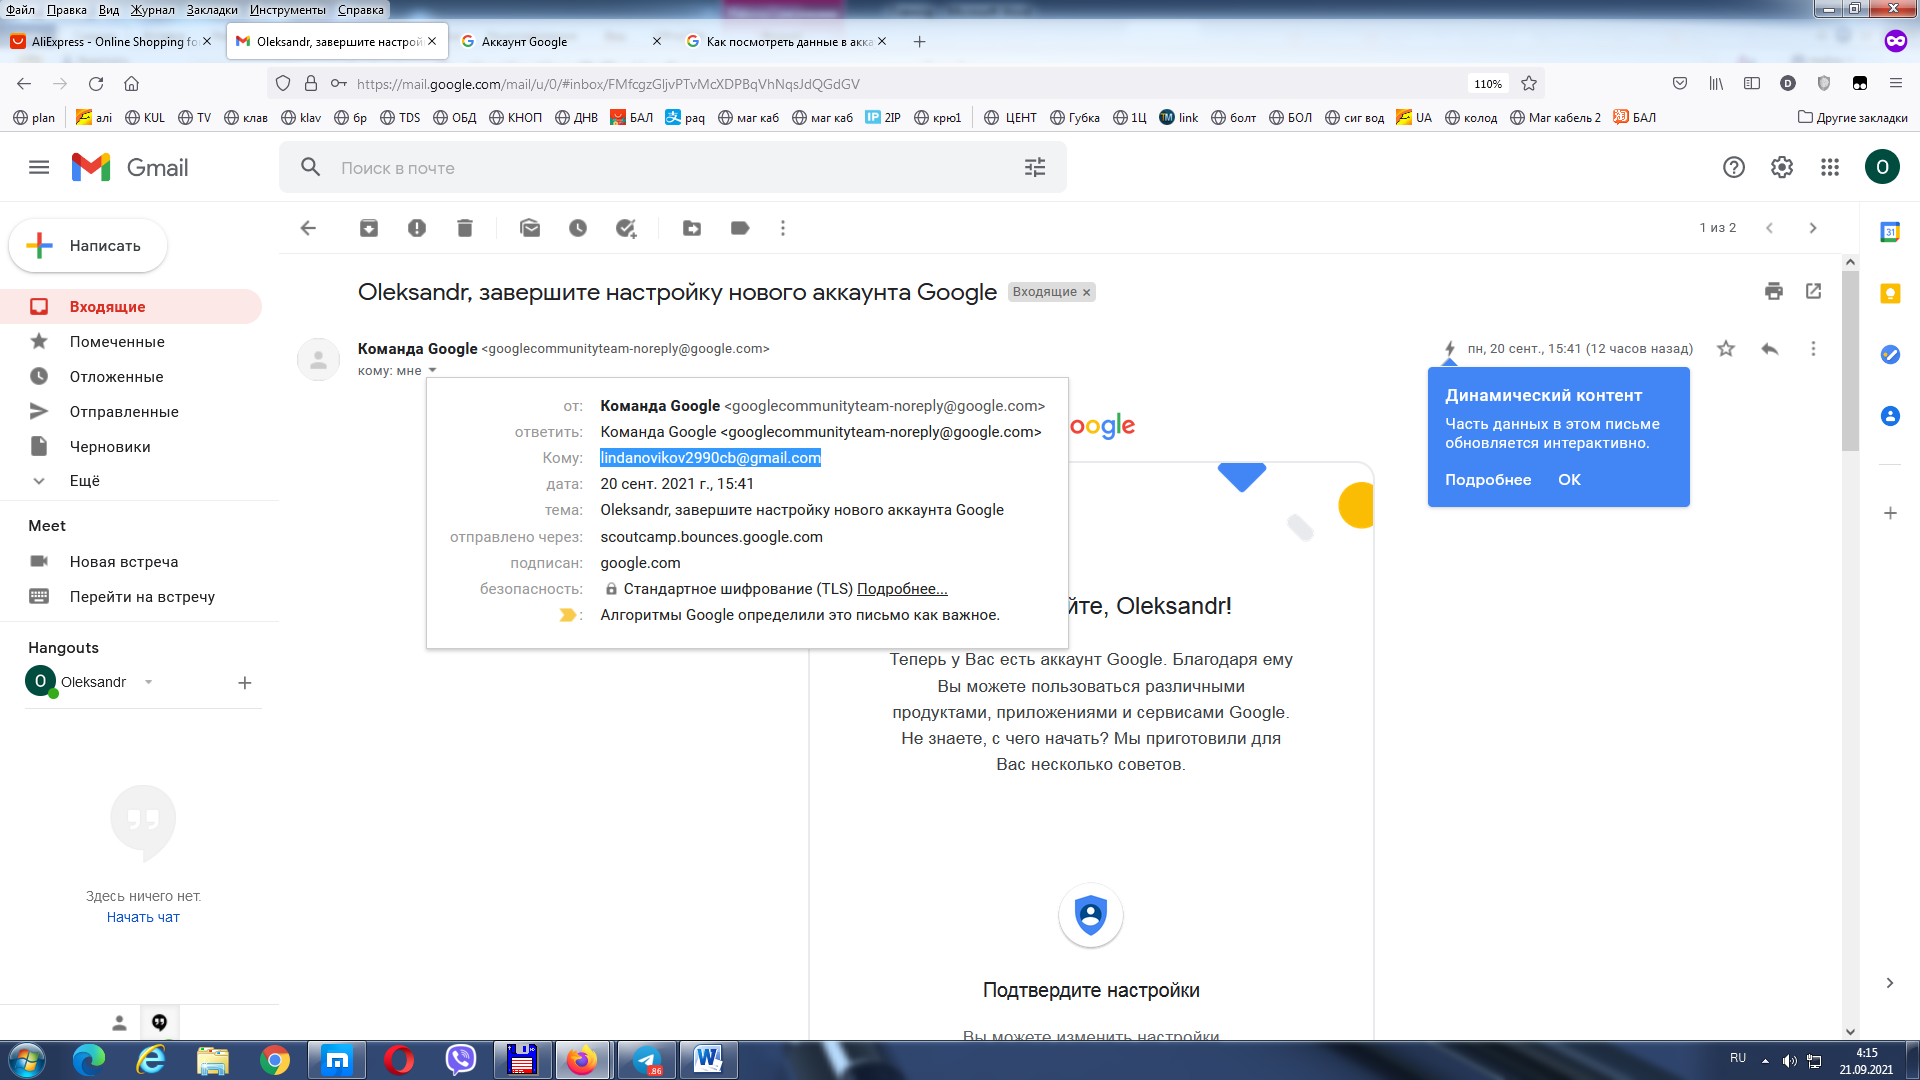Open Отправленные folder
Image resolution: width=1920 pixels, height=1080 pixels.
(x=131, y=411)
